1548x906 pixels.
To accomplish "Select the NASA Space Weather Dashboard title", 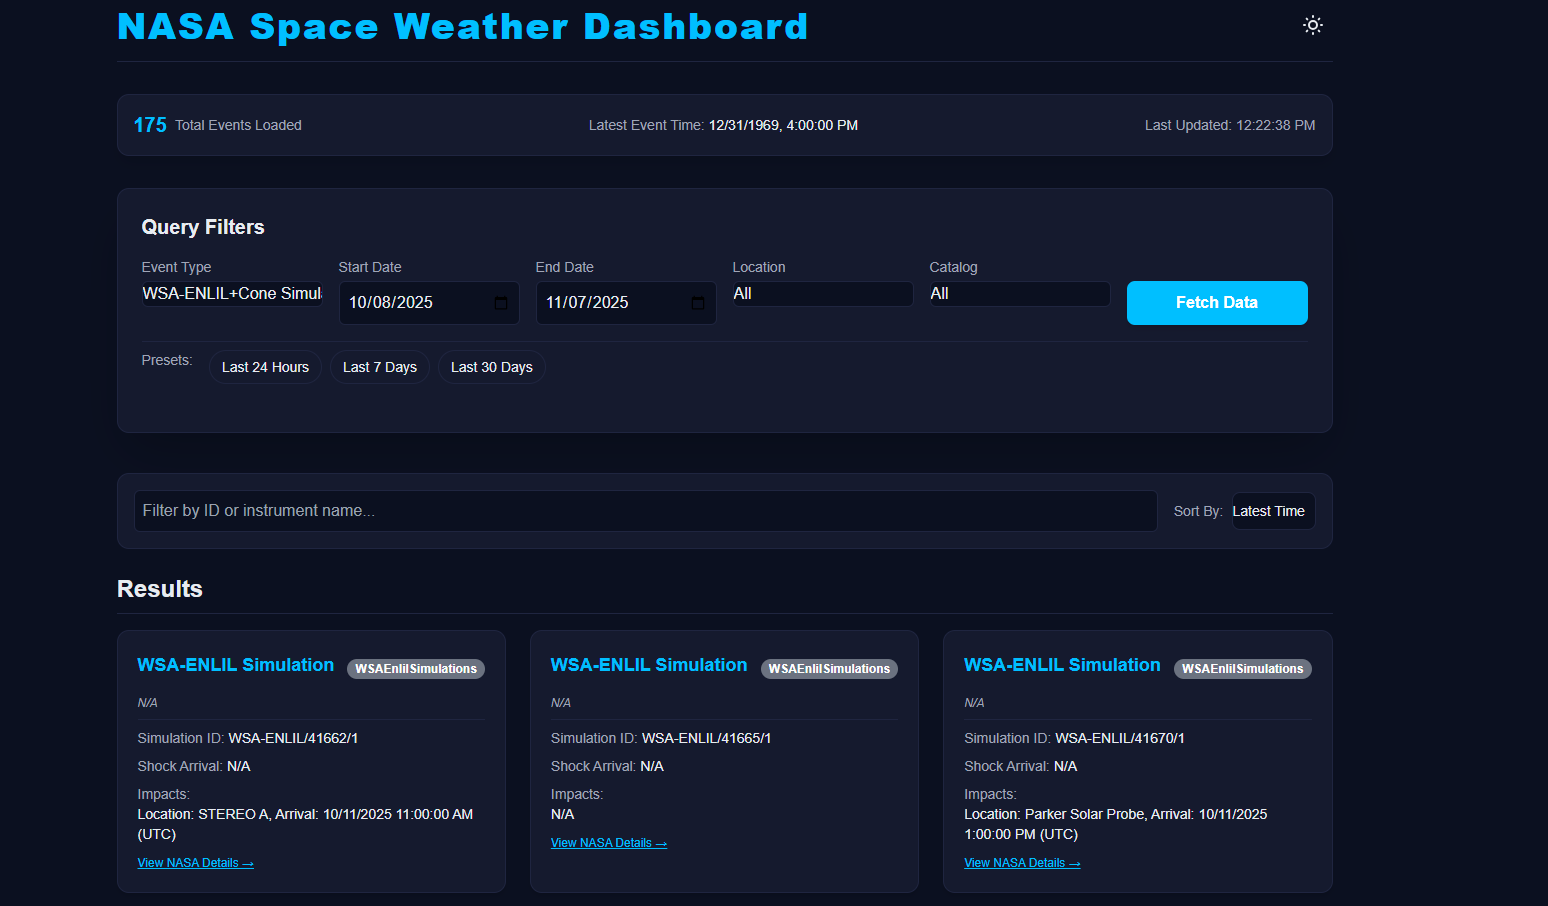I will (463, 27).
